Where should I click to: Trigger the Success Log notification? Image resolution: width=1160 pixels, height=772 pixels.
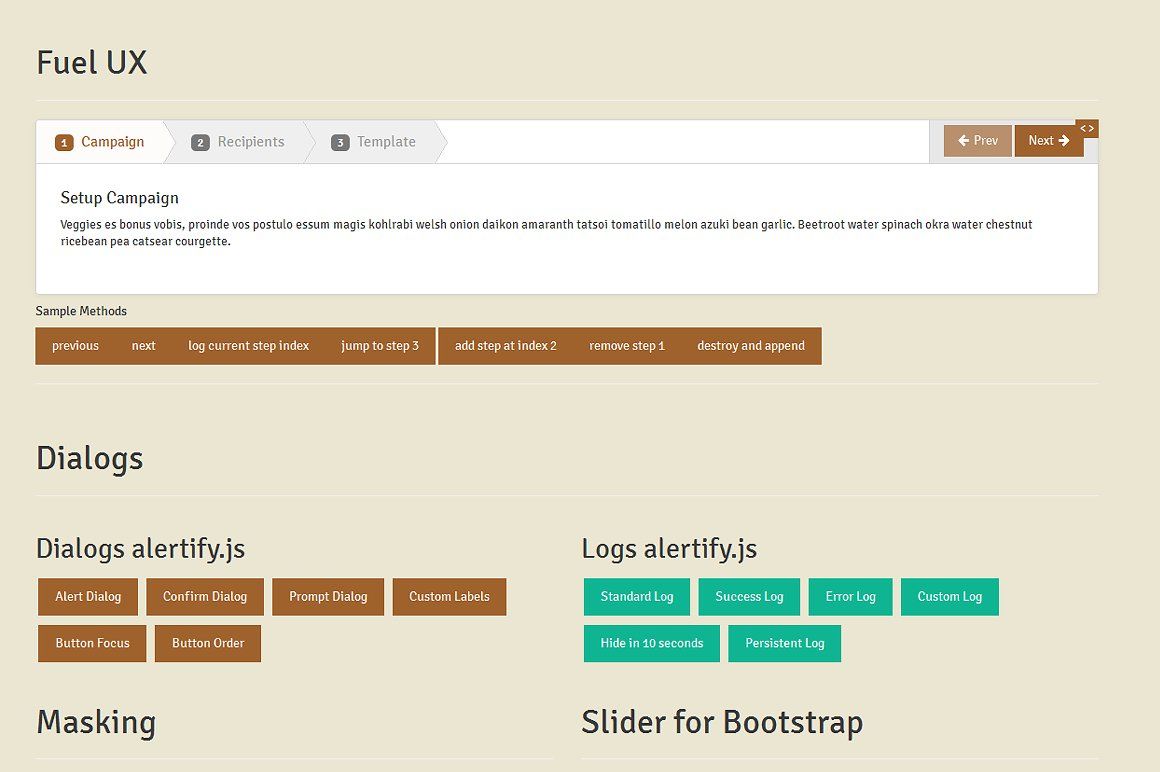click(x=749, y=597)
